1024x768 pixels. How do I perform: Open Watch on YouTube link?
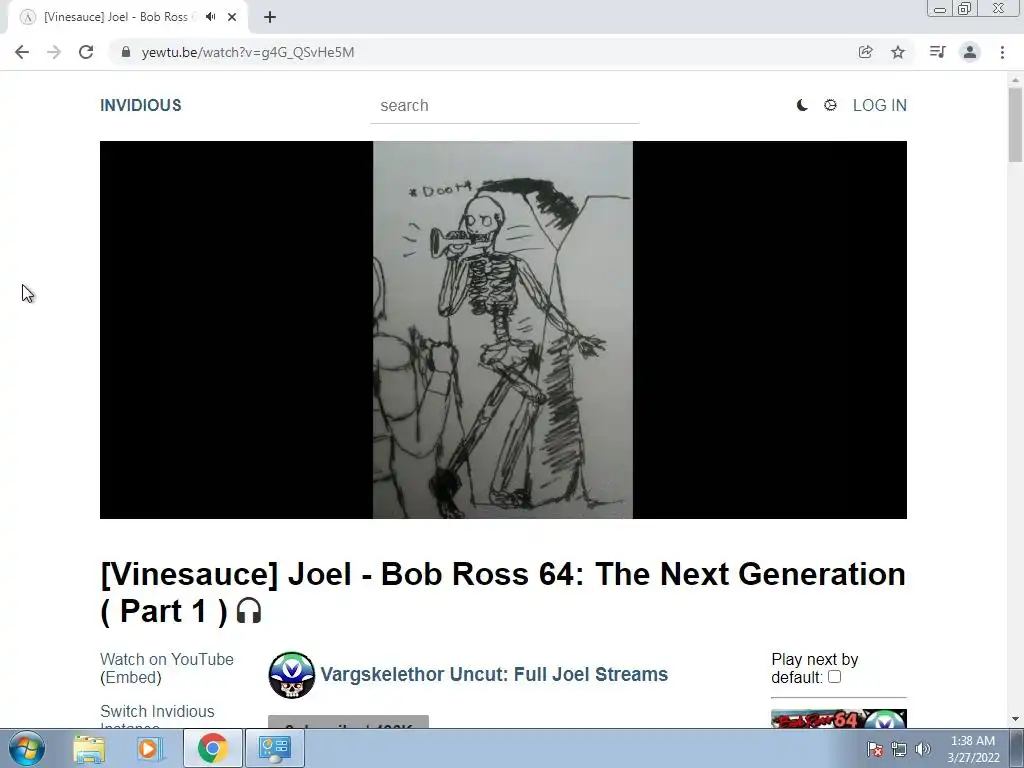167,660
